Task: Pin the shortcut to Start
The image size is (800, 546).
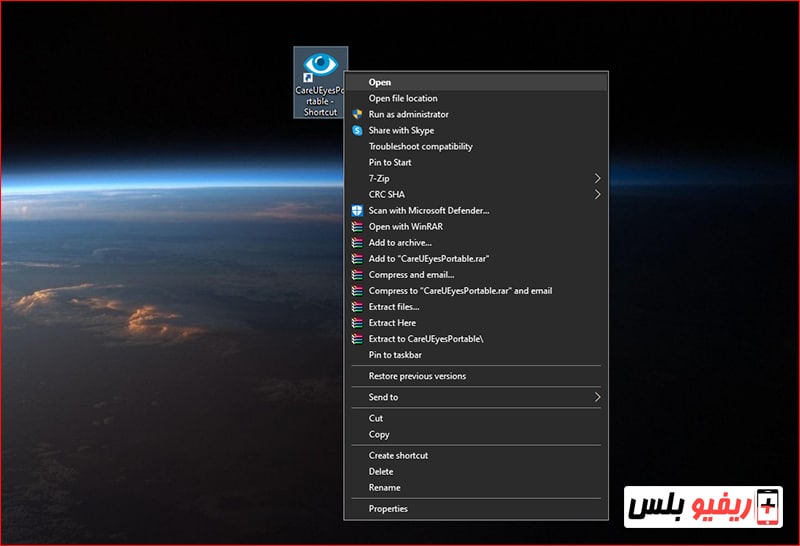Action: click(390, 162)
